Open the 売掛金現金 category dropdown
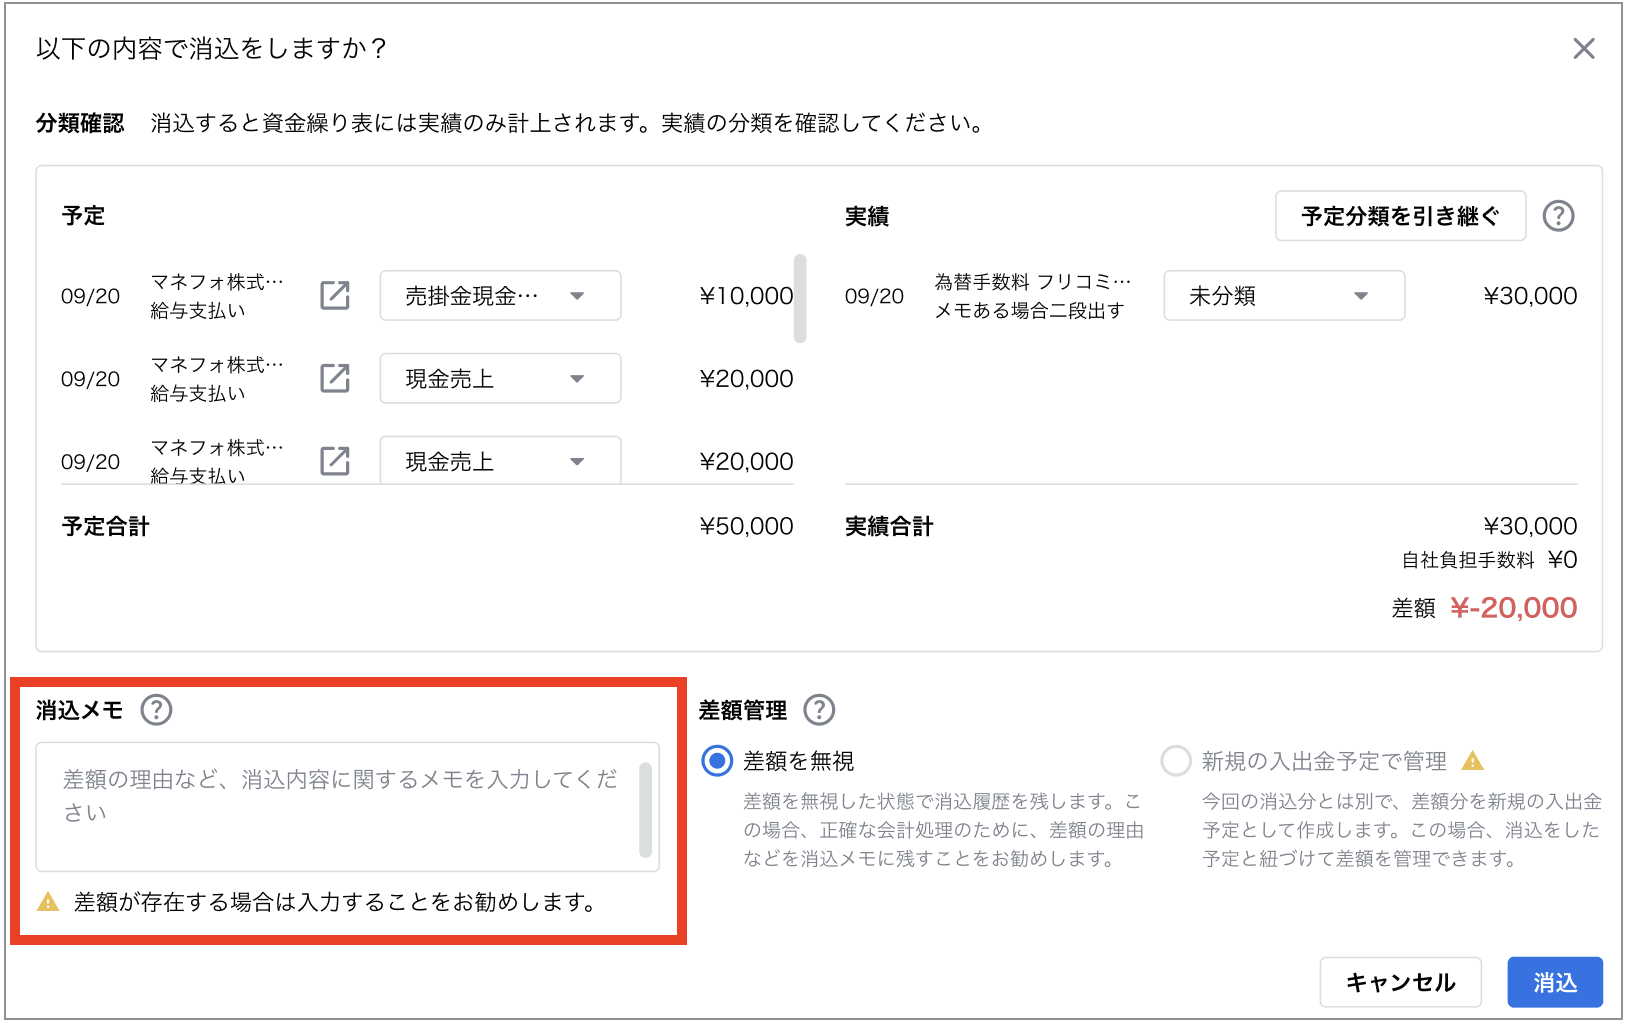The height and width of the screenshot is (1024, 1630). pos(500,296)
